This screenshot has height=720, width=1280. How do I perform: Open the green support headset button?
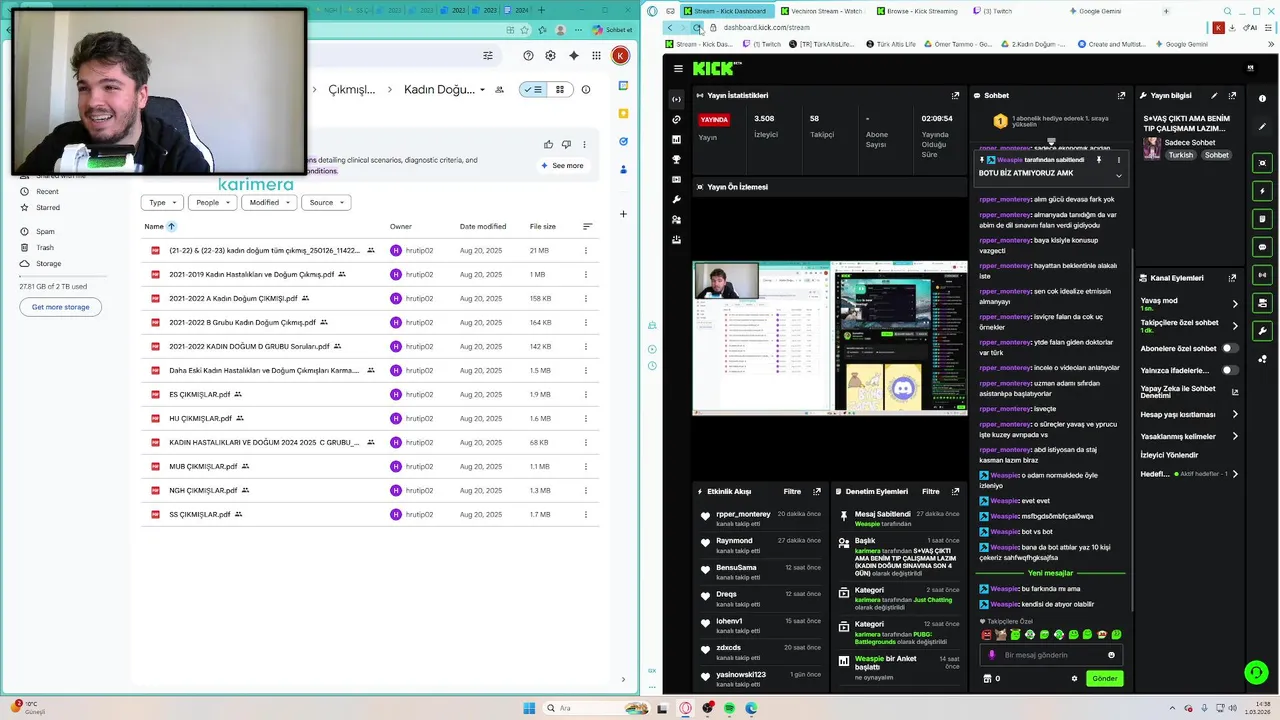pyautogui.click(x=1256, y=672)
